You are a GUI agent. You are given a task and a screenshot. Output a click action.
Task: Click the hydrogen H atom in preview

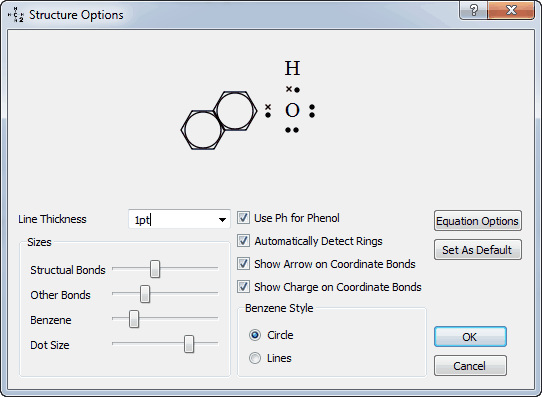click(292, 68)
